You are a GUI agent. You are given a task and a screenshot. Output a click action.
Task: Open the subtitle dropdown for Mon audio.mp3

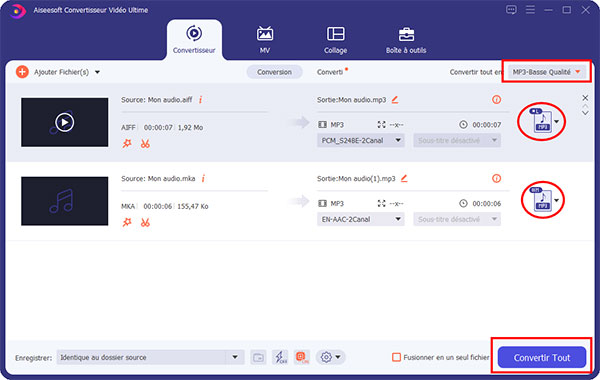tap(457, 140)
